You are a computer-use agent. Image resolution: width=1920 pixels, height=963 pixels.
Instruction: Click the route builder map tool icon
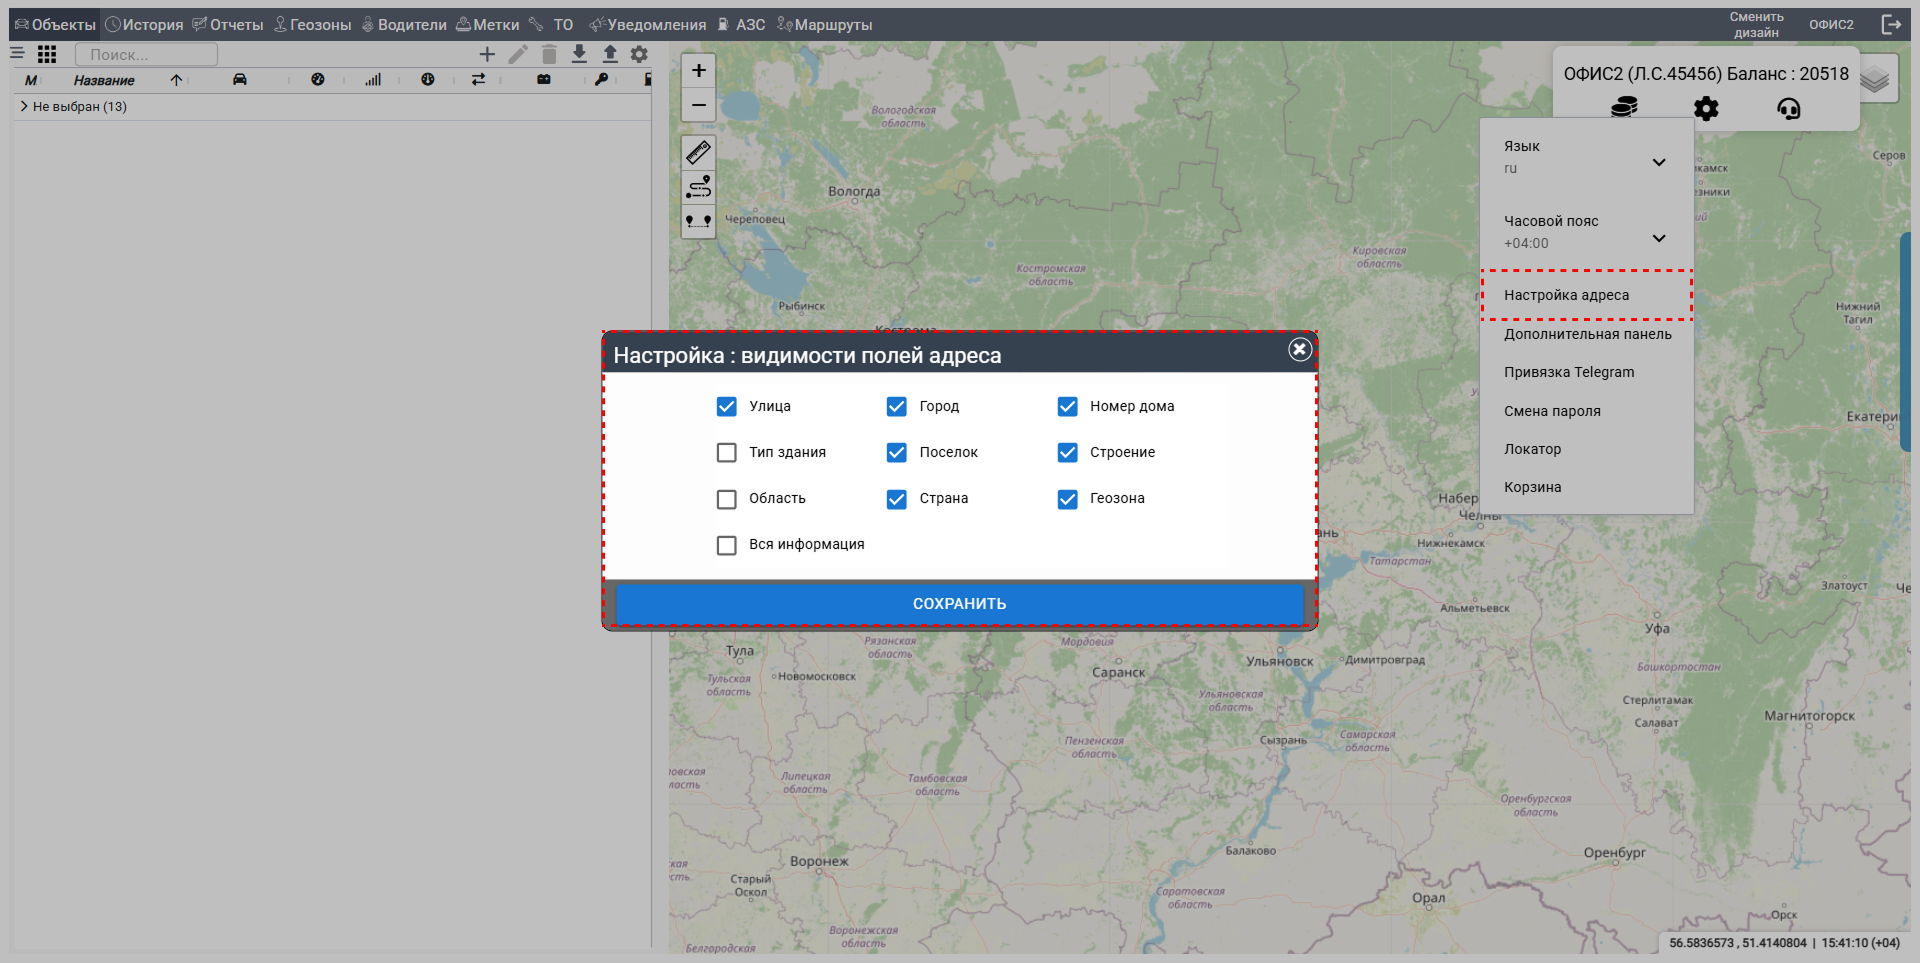tap(698, 187)
